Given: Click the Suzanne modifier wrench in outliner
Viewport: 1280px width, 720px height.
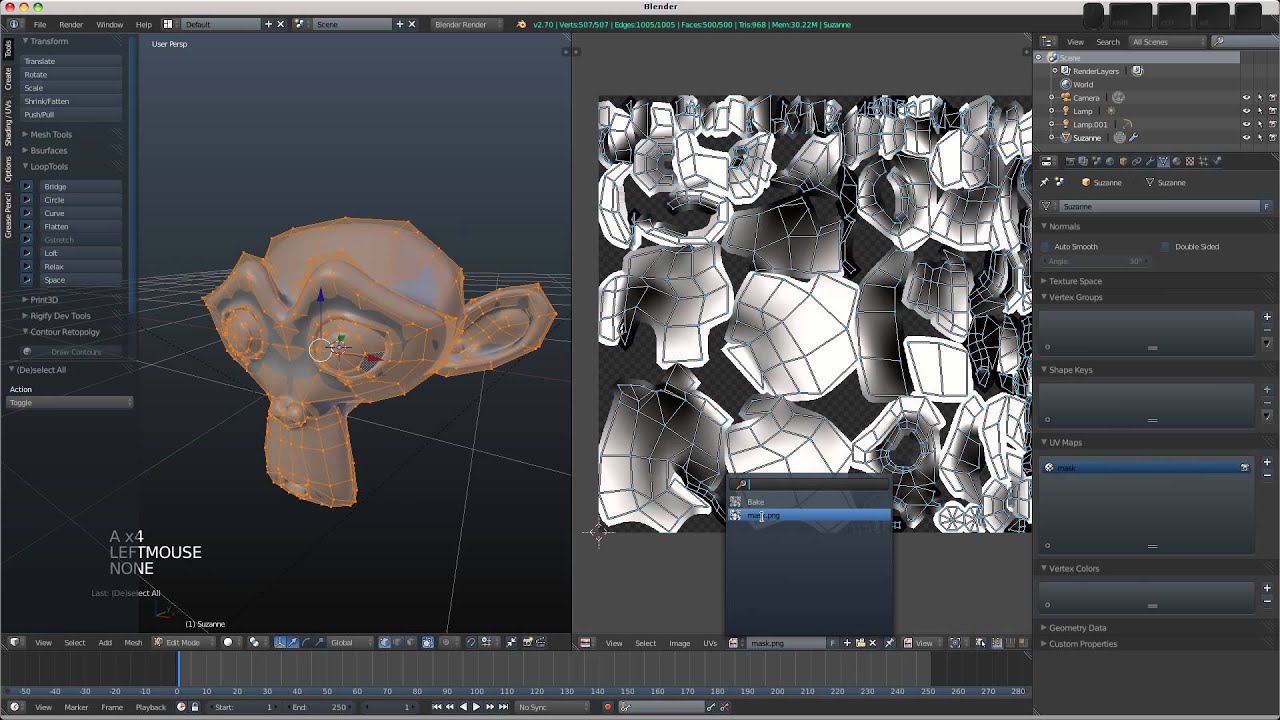Looking at the screenshot, I should 1133,137.
